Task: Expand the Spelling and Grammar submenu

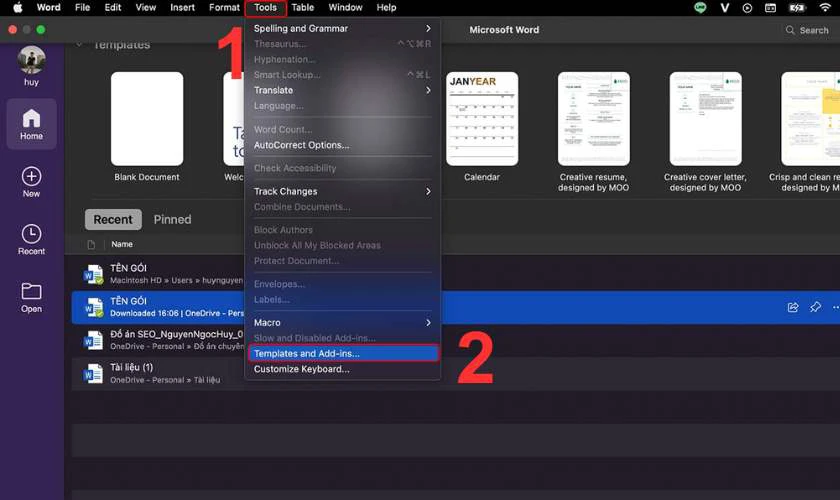Action: (428, 28)
